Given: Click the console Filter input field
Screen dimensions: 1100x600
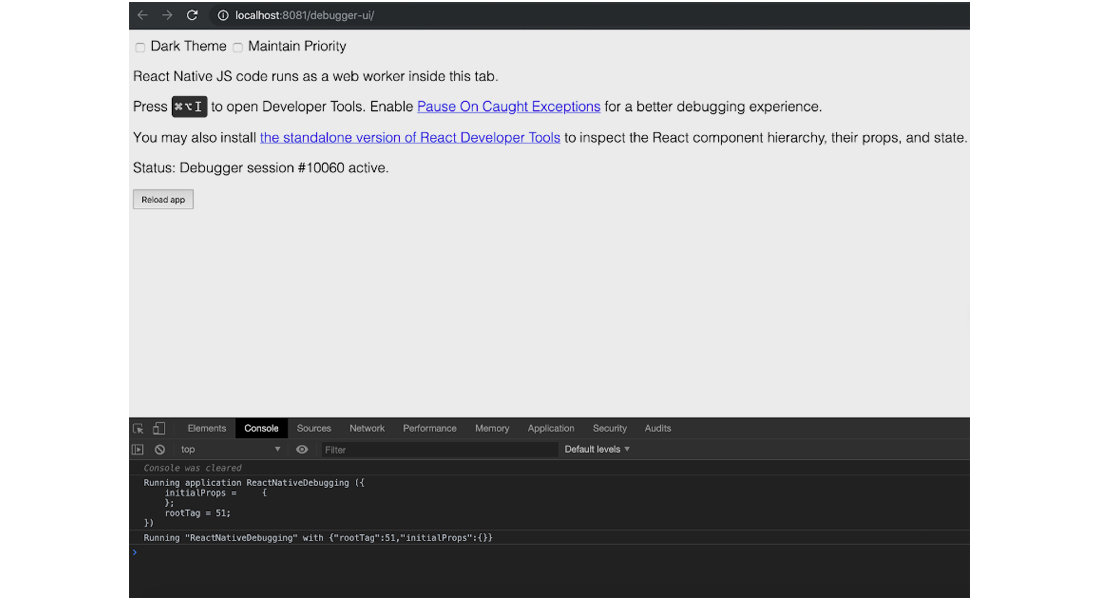Looking at the screenshot, I should pyautogui.click(x=439, y=450).
